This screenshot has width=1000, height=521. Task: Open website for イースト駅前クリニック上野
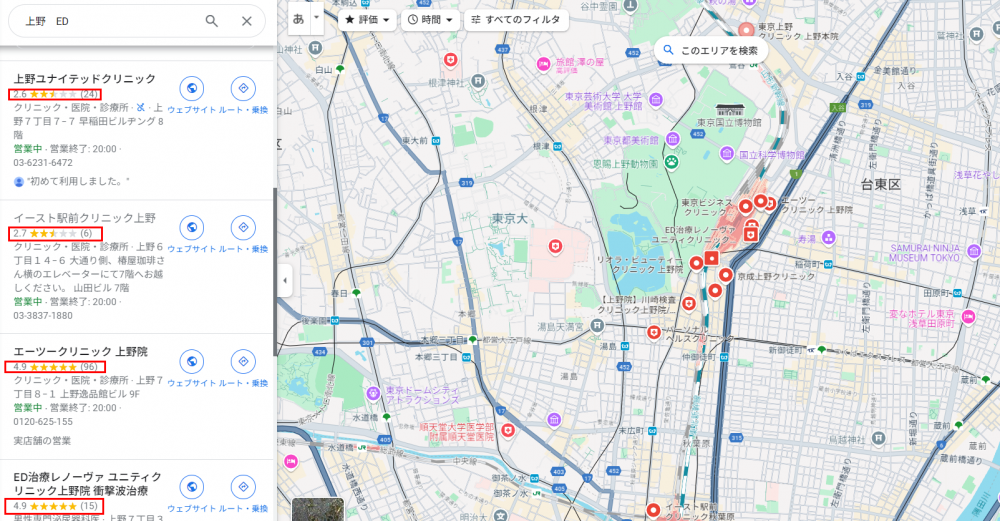coord(191,228)
